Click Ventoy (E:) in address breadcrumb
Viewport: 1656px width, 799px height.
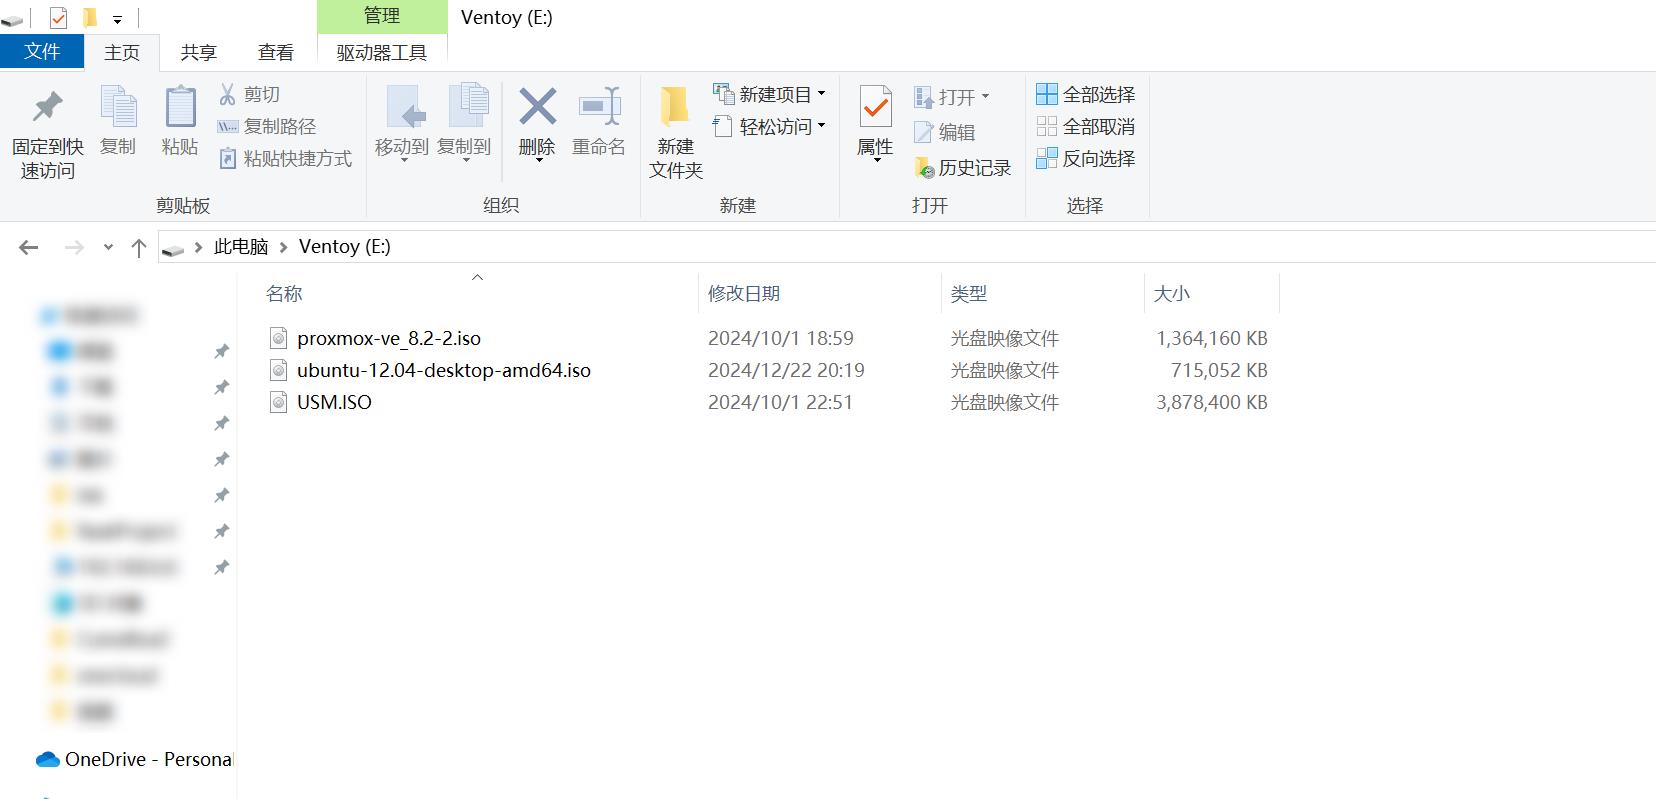344,246
